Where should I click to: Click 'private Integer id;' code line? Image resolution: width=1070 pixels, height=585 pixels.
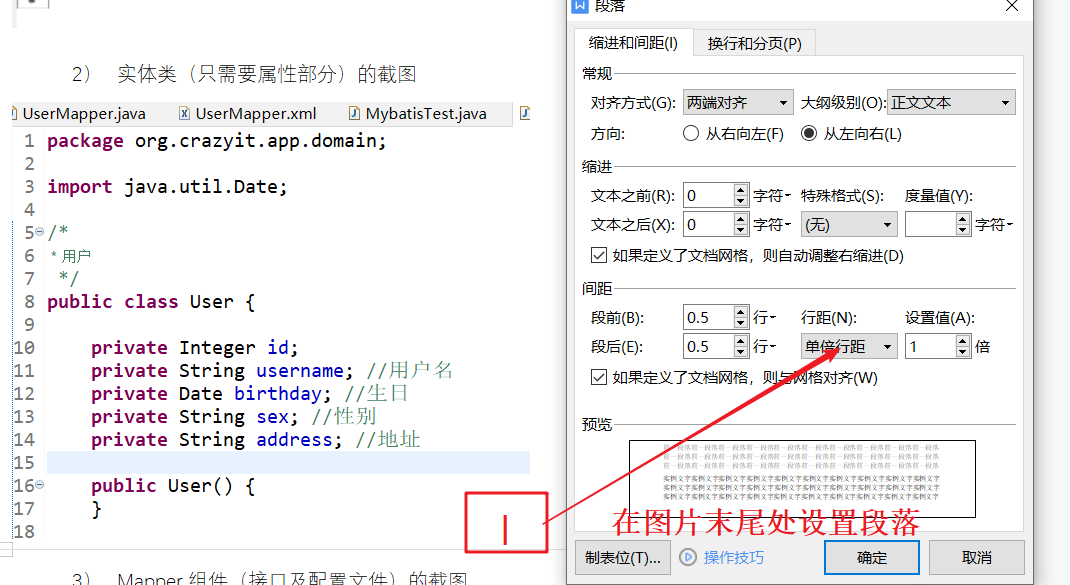(x=194, y=347)
